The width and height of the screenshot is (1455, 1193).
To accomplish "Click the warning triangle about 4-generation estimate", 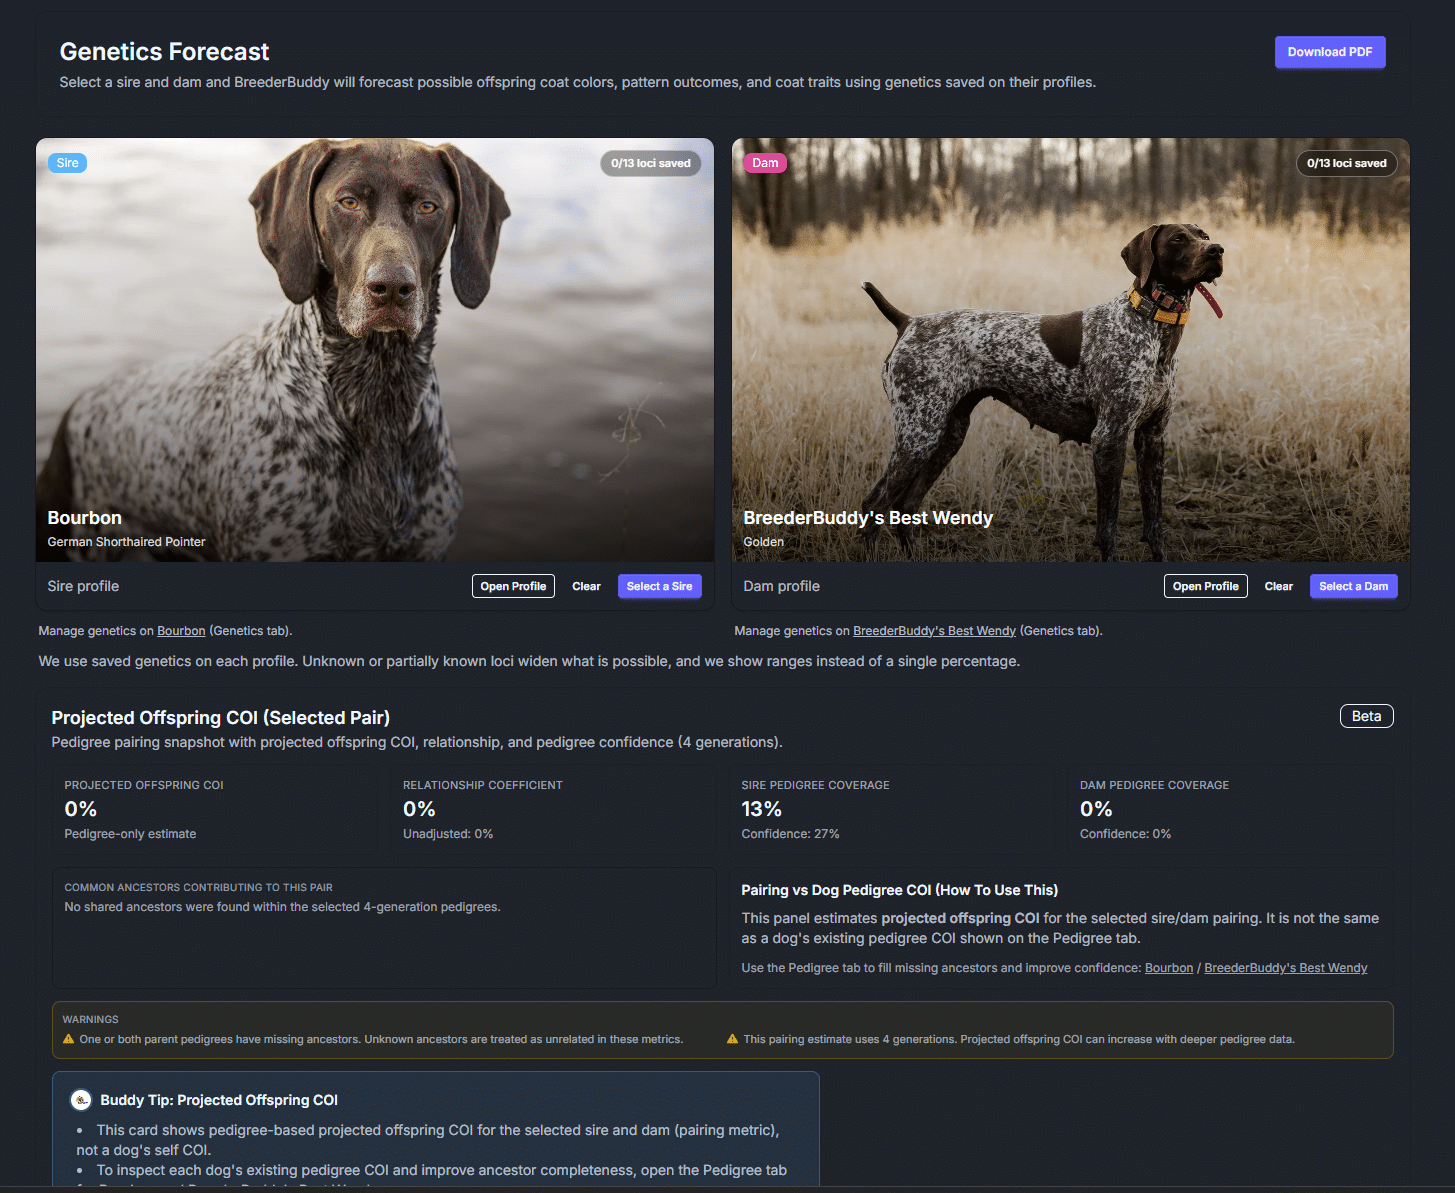I will click(732, 1039).
